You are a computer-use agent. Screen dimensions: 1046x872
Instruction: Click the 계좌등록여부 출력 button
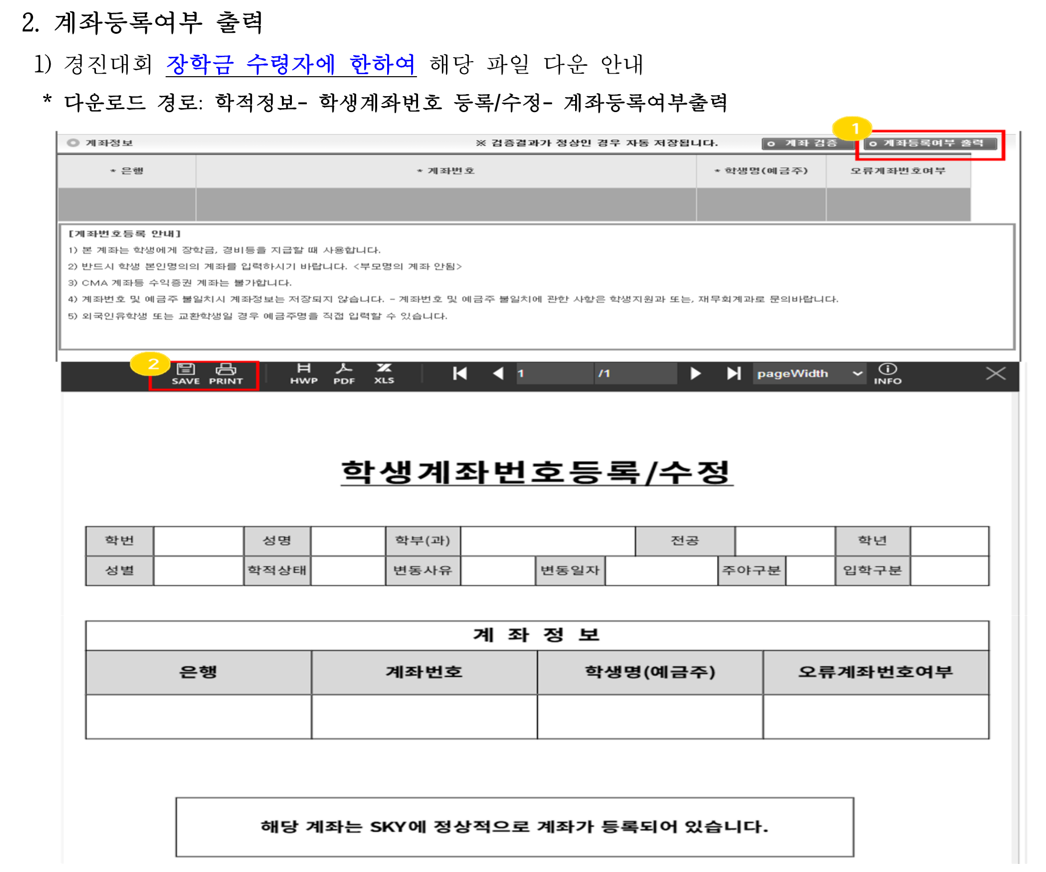coord(930,143)
